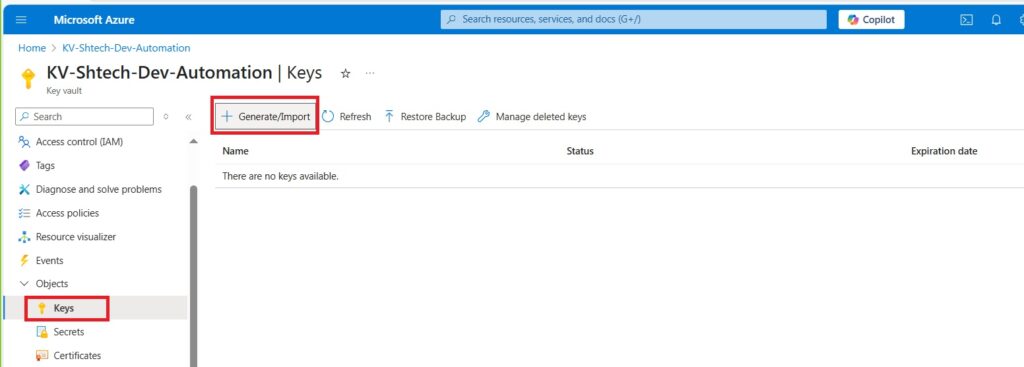Click the Access control people icon
The image size is (1024, 367).
tap(24, 142)
